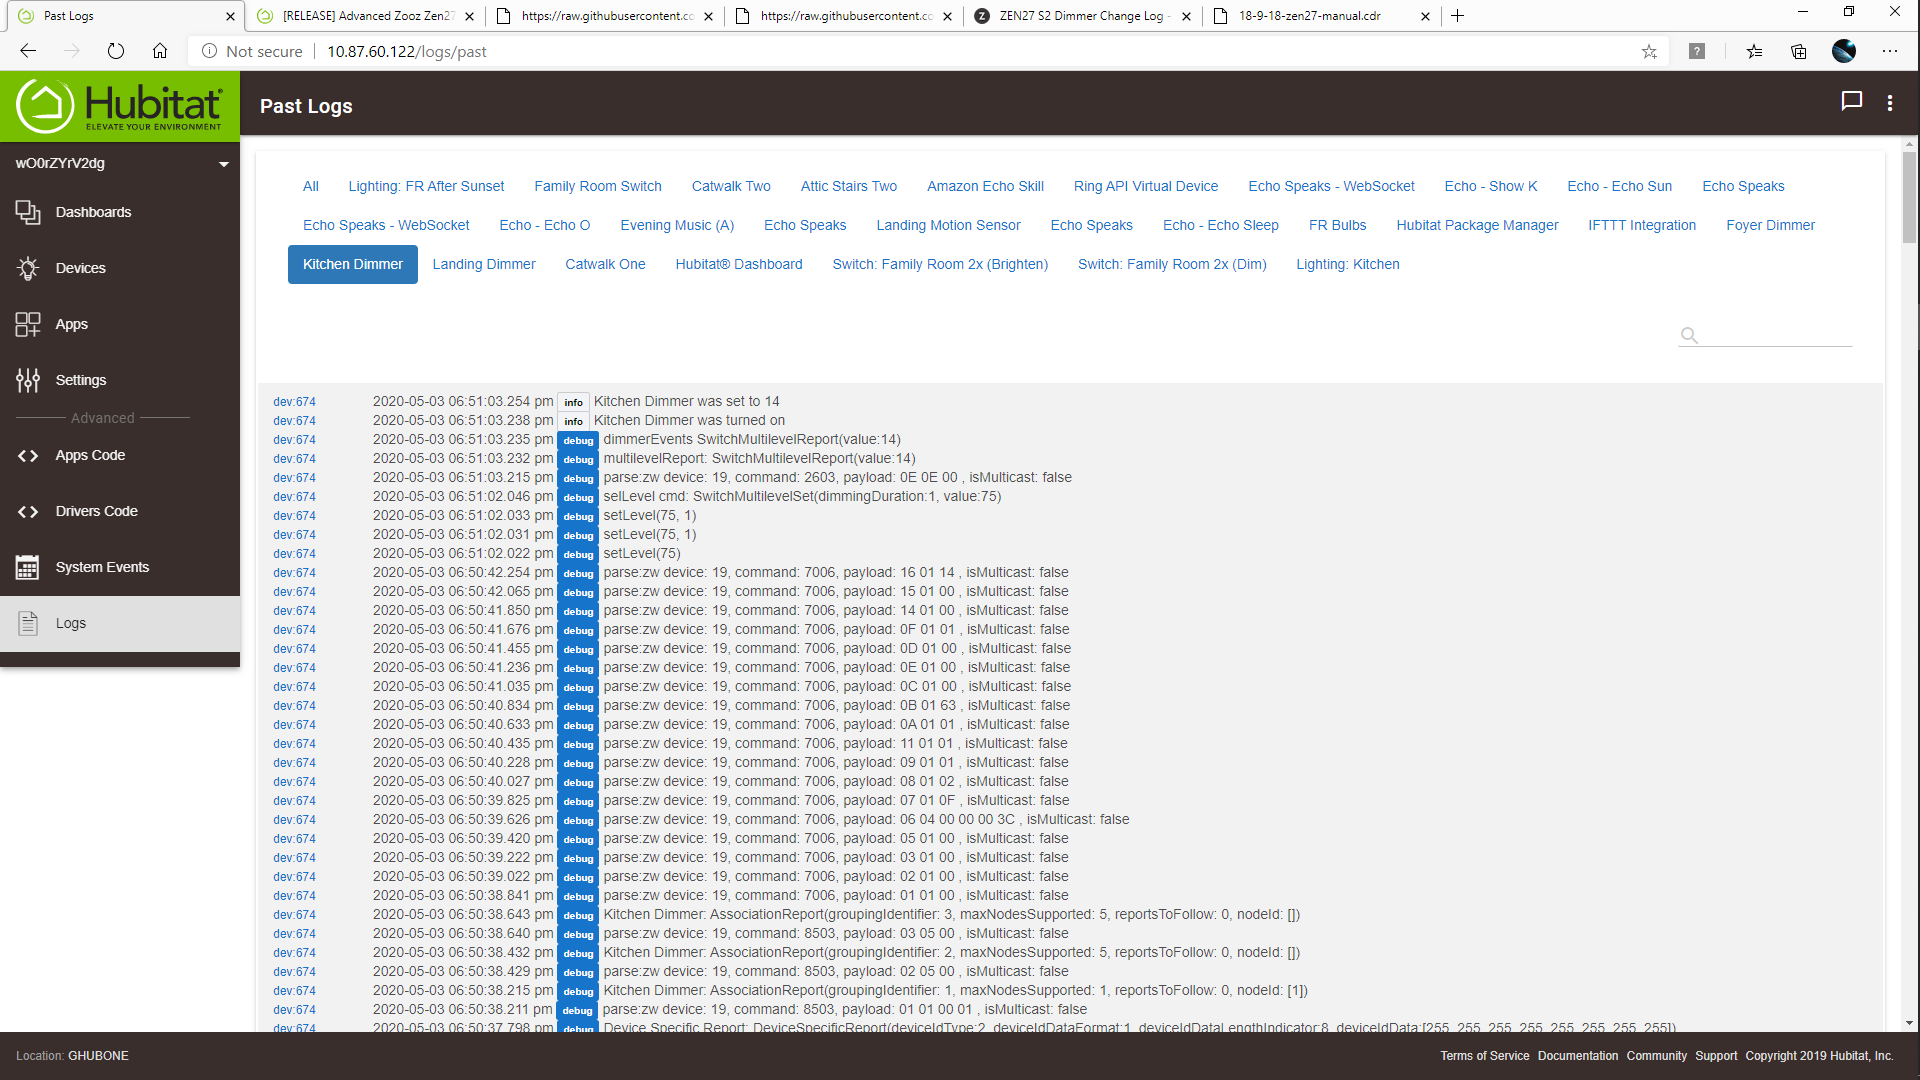Open a new browser tab
Image resolution: width=1920 pixels, height=1080 pixels.
pos(1458,16)
